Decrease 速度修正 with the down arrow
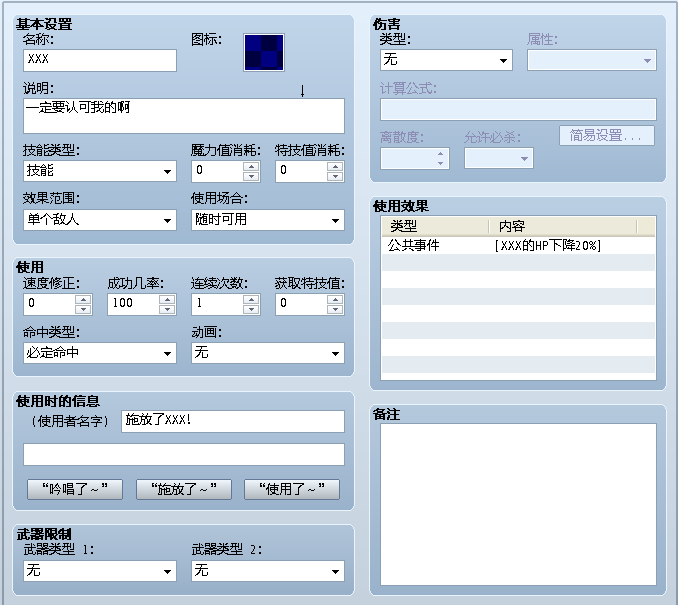Screen dimensions: 678x605 83,309
